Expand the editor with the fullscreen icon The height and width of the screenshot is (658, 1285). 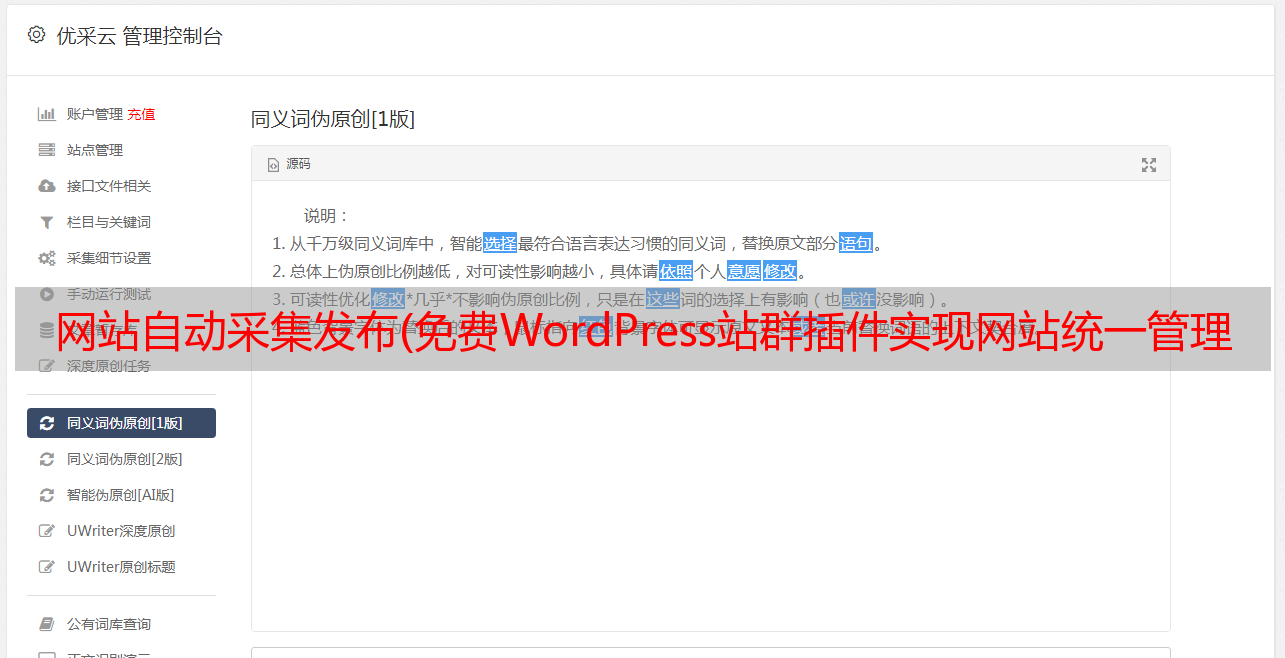click(1149, 165)
